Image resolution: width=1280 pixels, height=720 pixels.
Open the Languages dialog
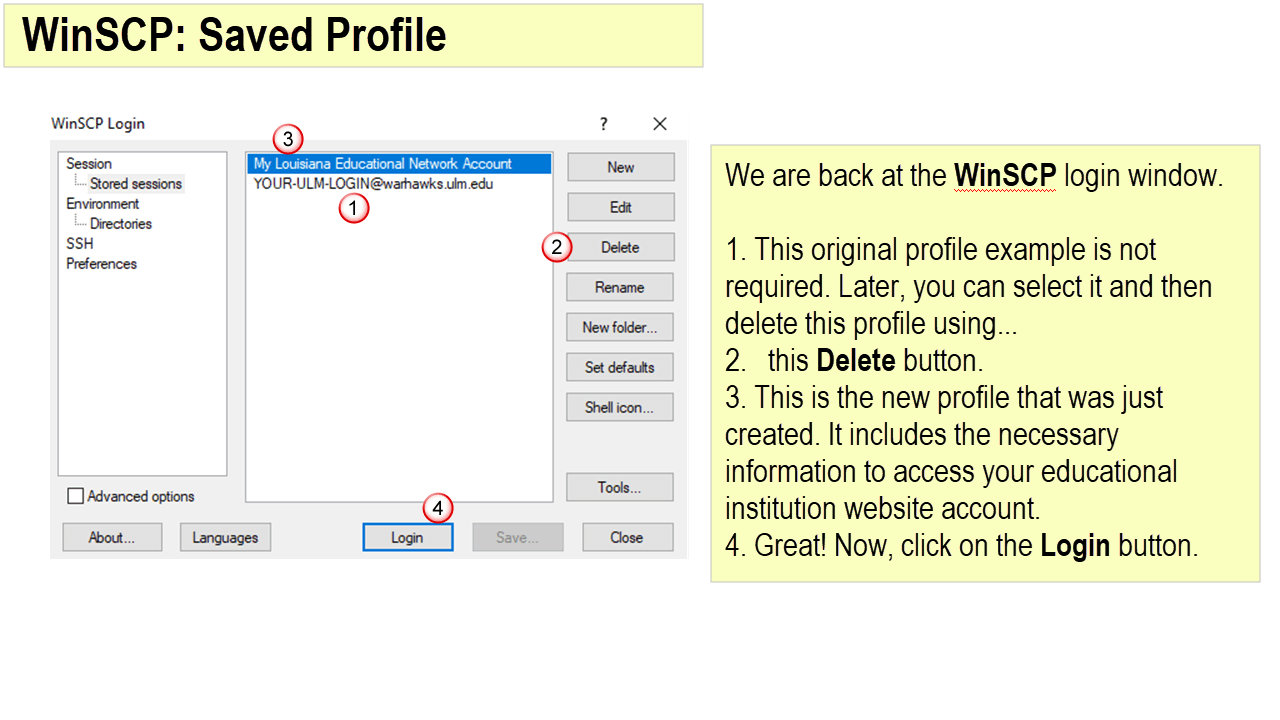(225, 537)
